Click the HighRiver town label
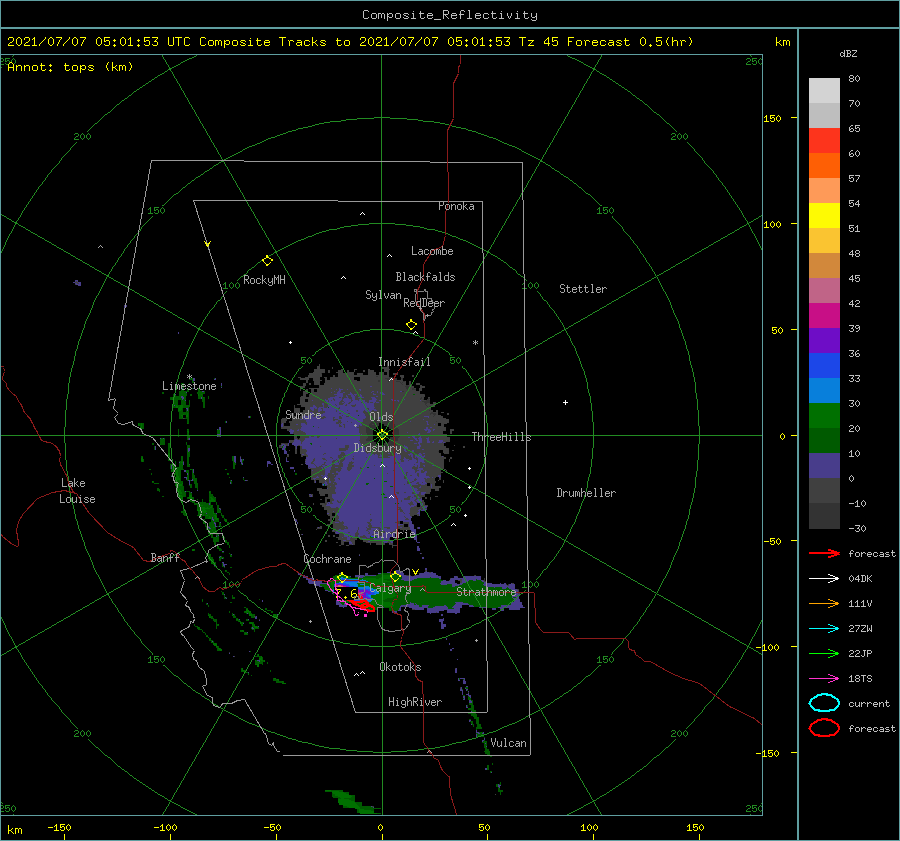 415,702
